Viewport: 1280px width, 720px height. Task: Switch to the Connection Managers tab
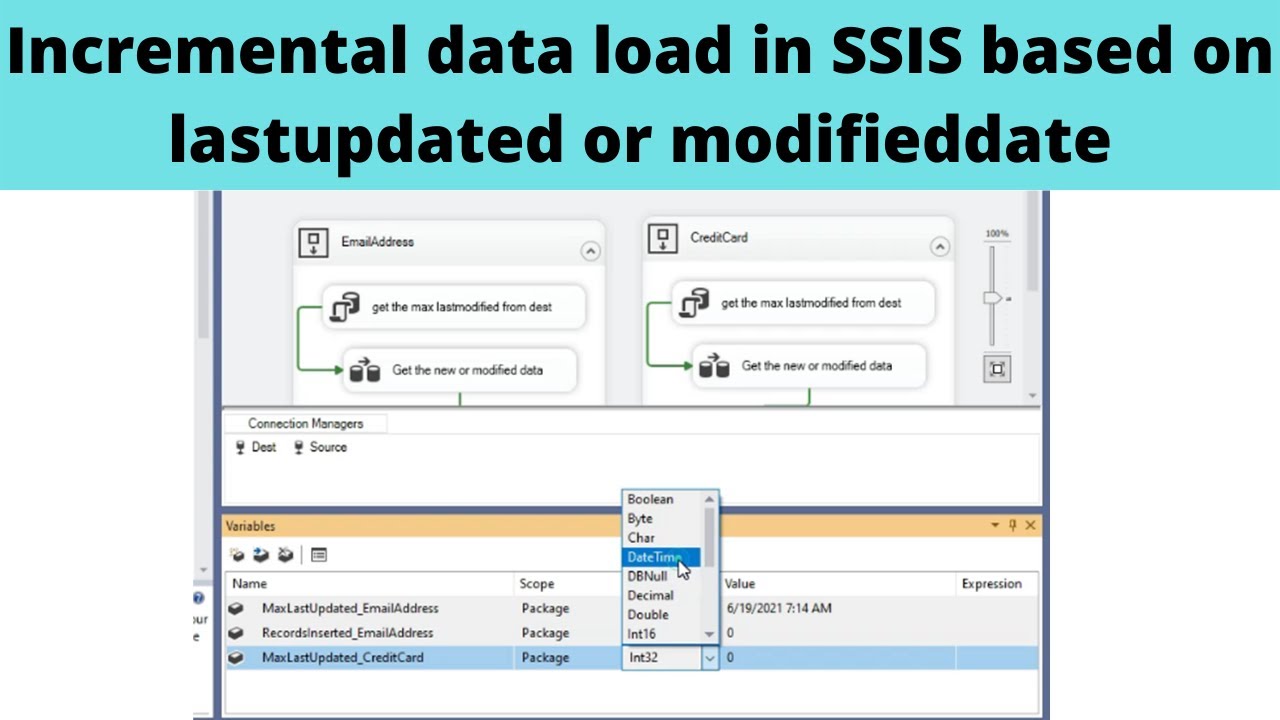click(x=305, y=424)
